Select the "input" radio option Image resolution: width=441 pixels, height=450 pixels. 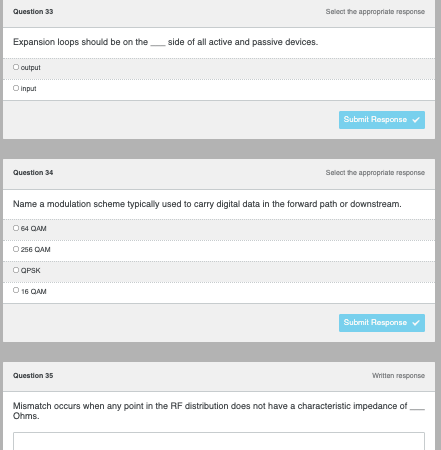tap(16, 88)
